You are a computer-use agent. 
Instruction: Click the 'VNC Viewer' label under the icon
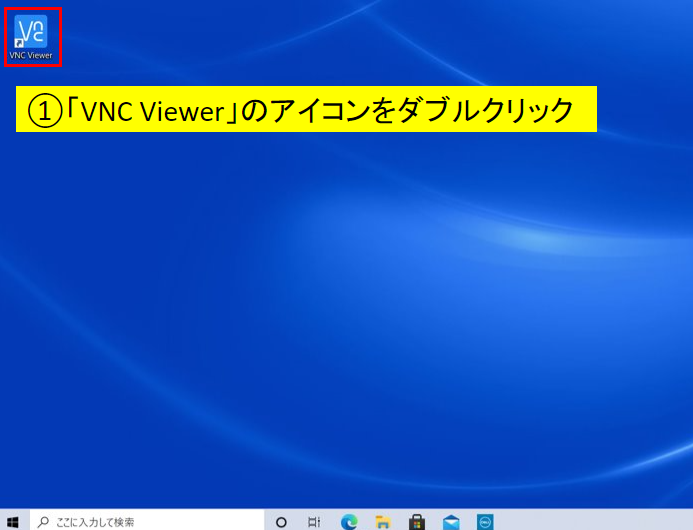pyautogui.click(x=31, y=56)
